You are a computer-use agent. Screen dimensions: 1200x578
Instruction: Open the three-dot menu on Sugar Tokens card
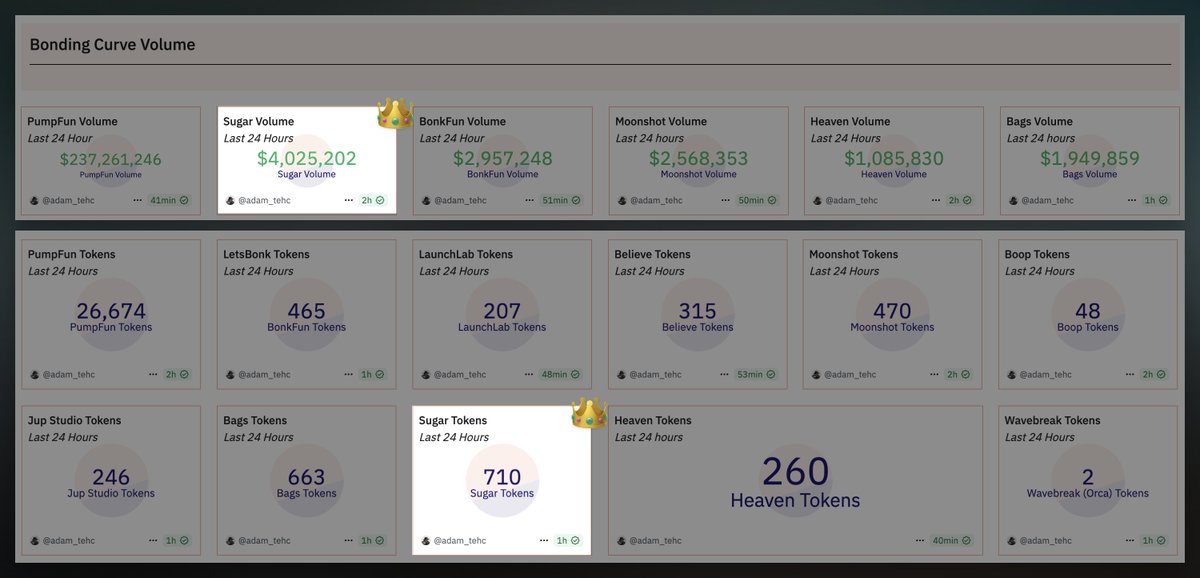point(544,541)
